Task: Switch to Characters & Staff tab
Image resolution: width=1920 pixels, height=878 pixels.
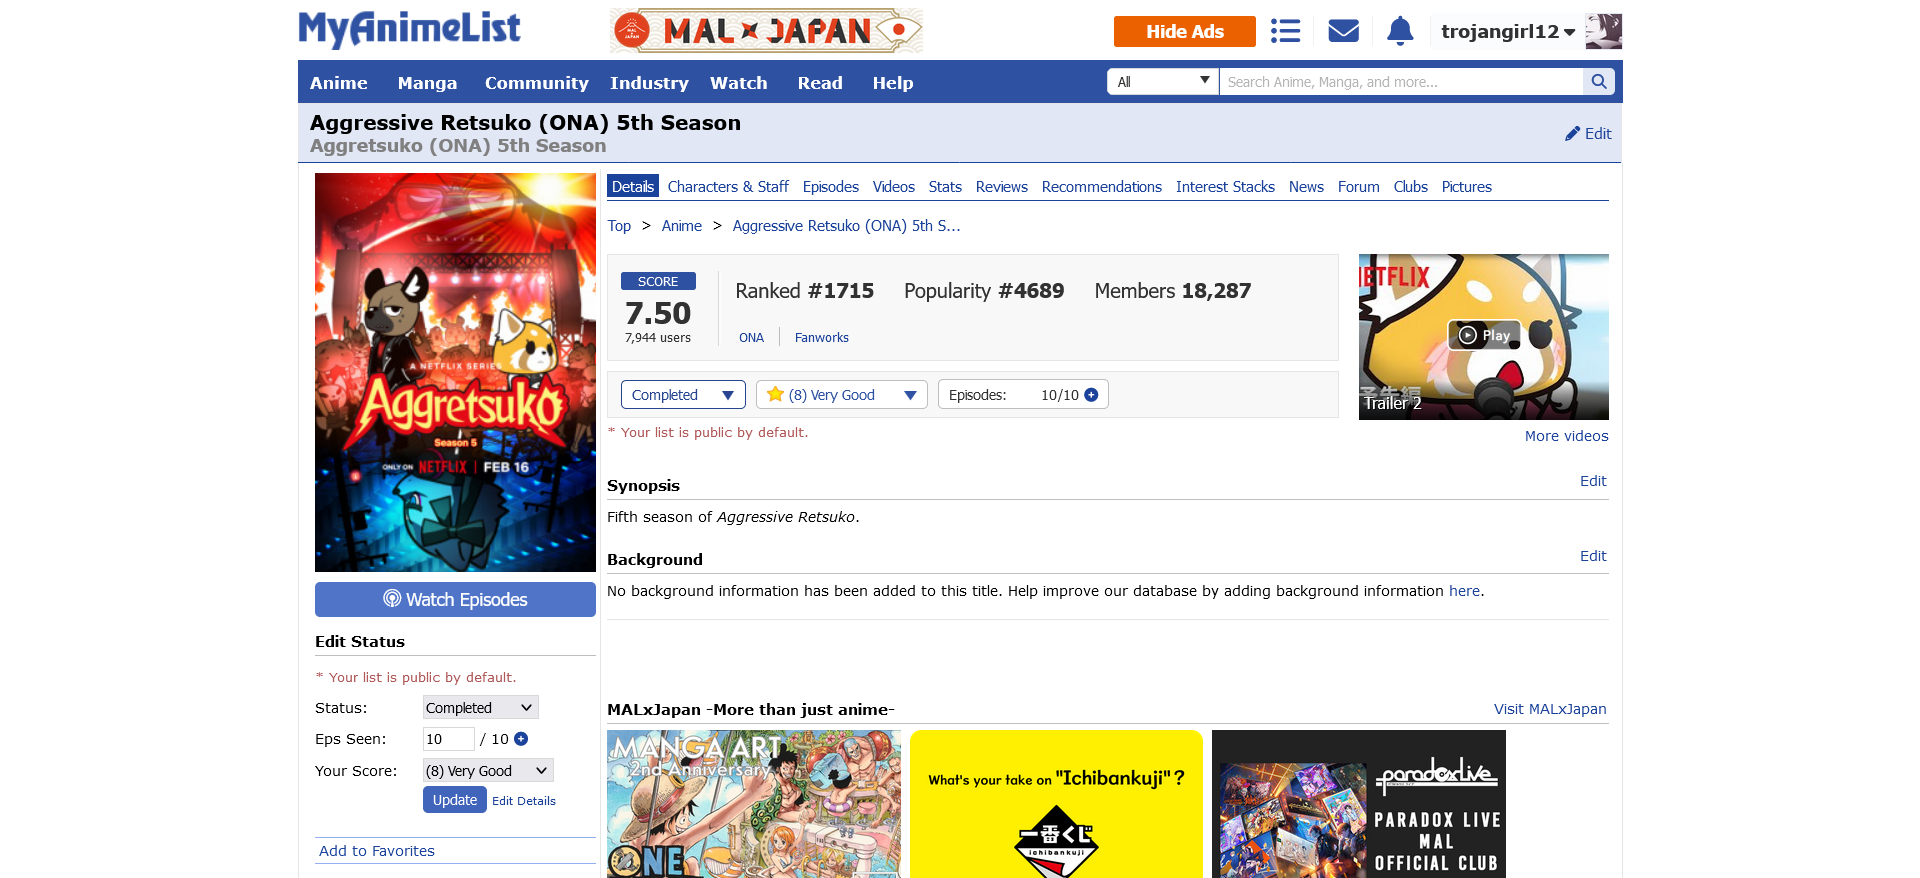Action: point(728,187)
